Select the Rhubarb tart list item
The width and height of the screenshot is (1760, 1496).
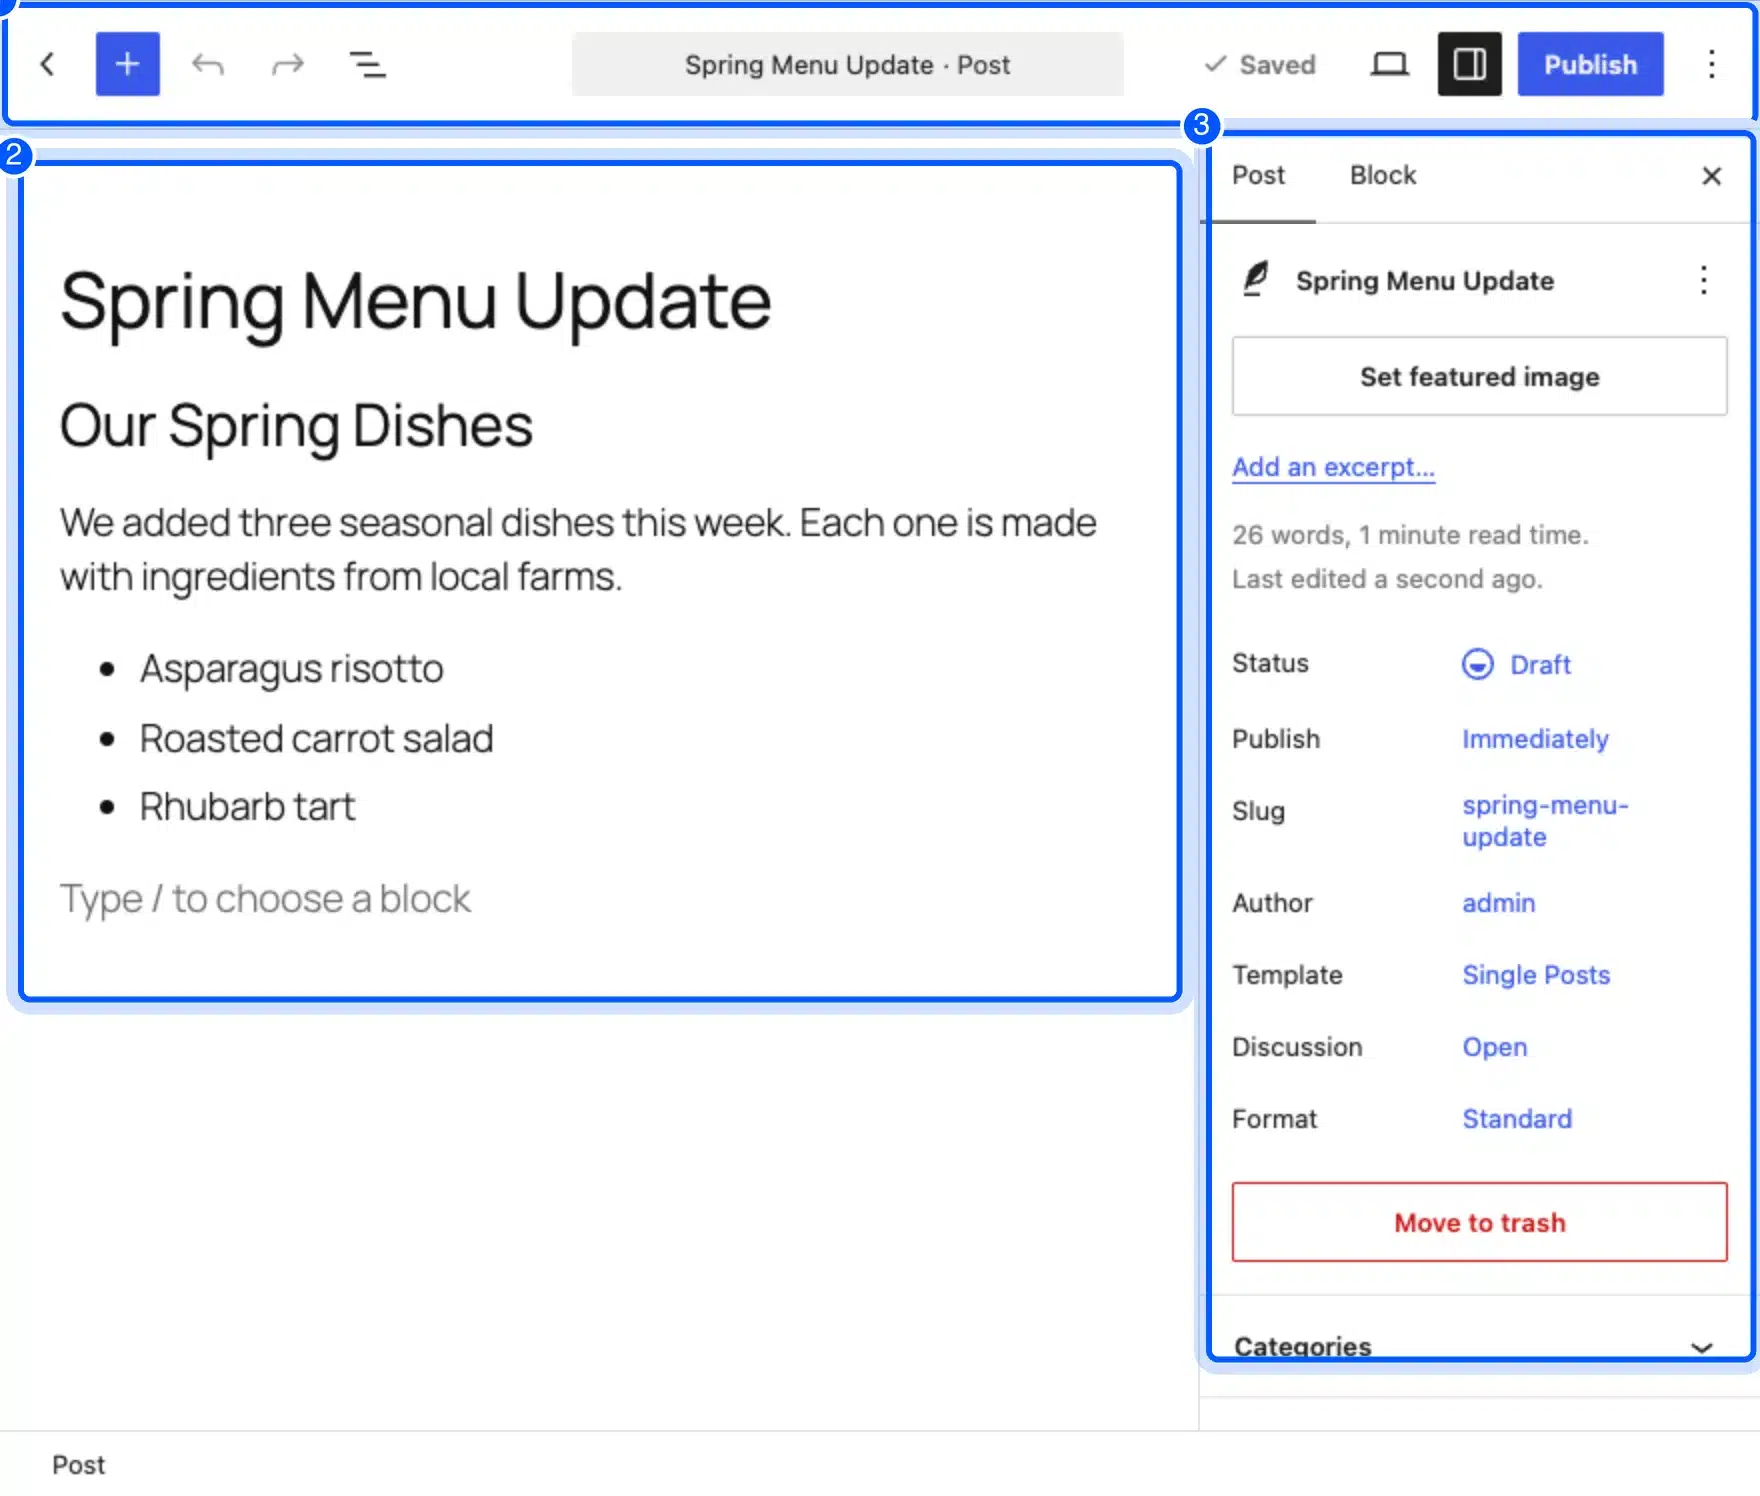(x=247, y=806)
